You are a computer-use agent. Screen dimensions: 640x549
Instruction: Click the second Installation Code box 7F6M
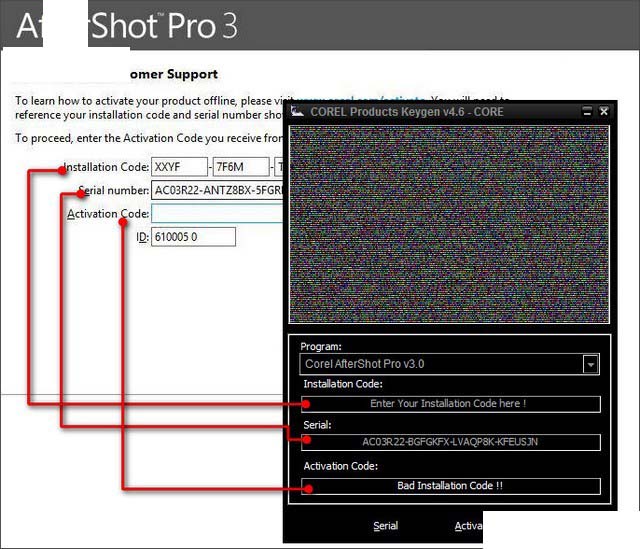point(241,167)
